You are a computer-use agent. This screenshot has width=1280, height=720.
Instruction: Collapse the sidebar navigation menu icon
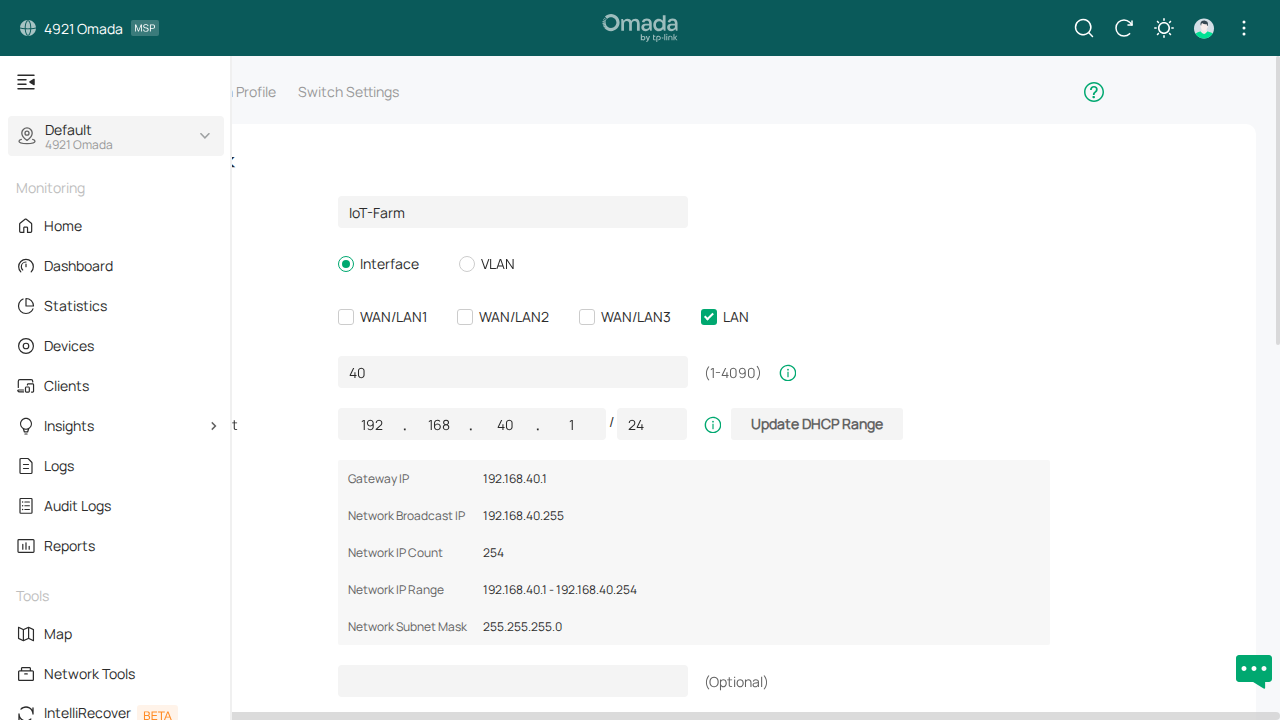click(x=26, y=82)
